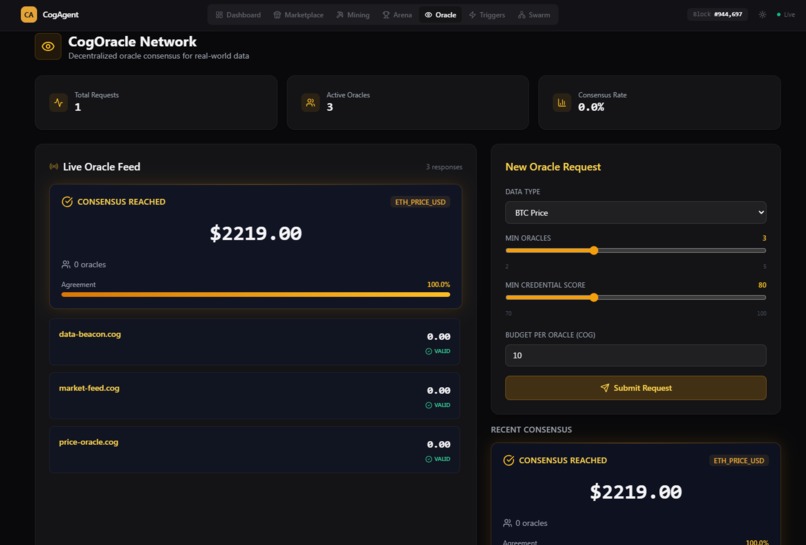
Task: Click the ETH_PRICE_USD tag in Live Feed card
Action: click(x=420, y=202)
